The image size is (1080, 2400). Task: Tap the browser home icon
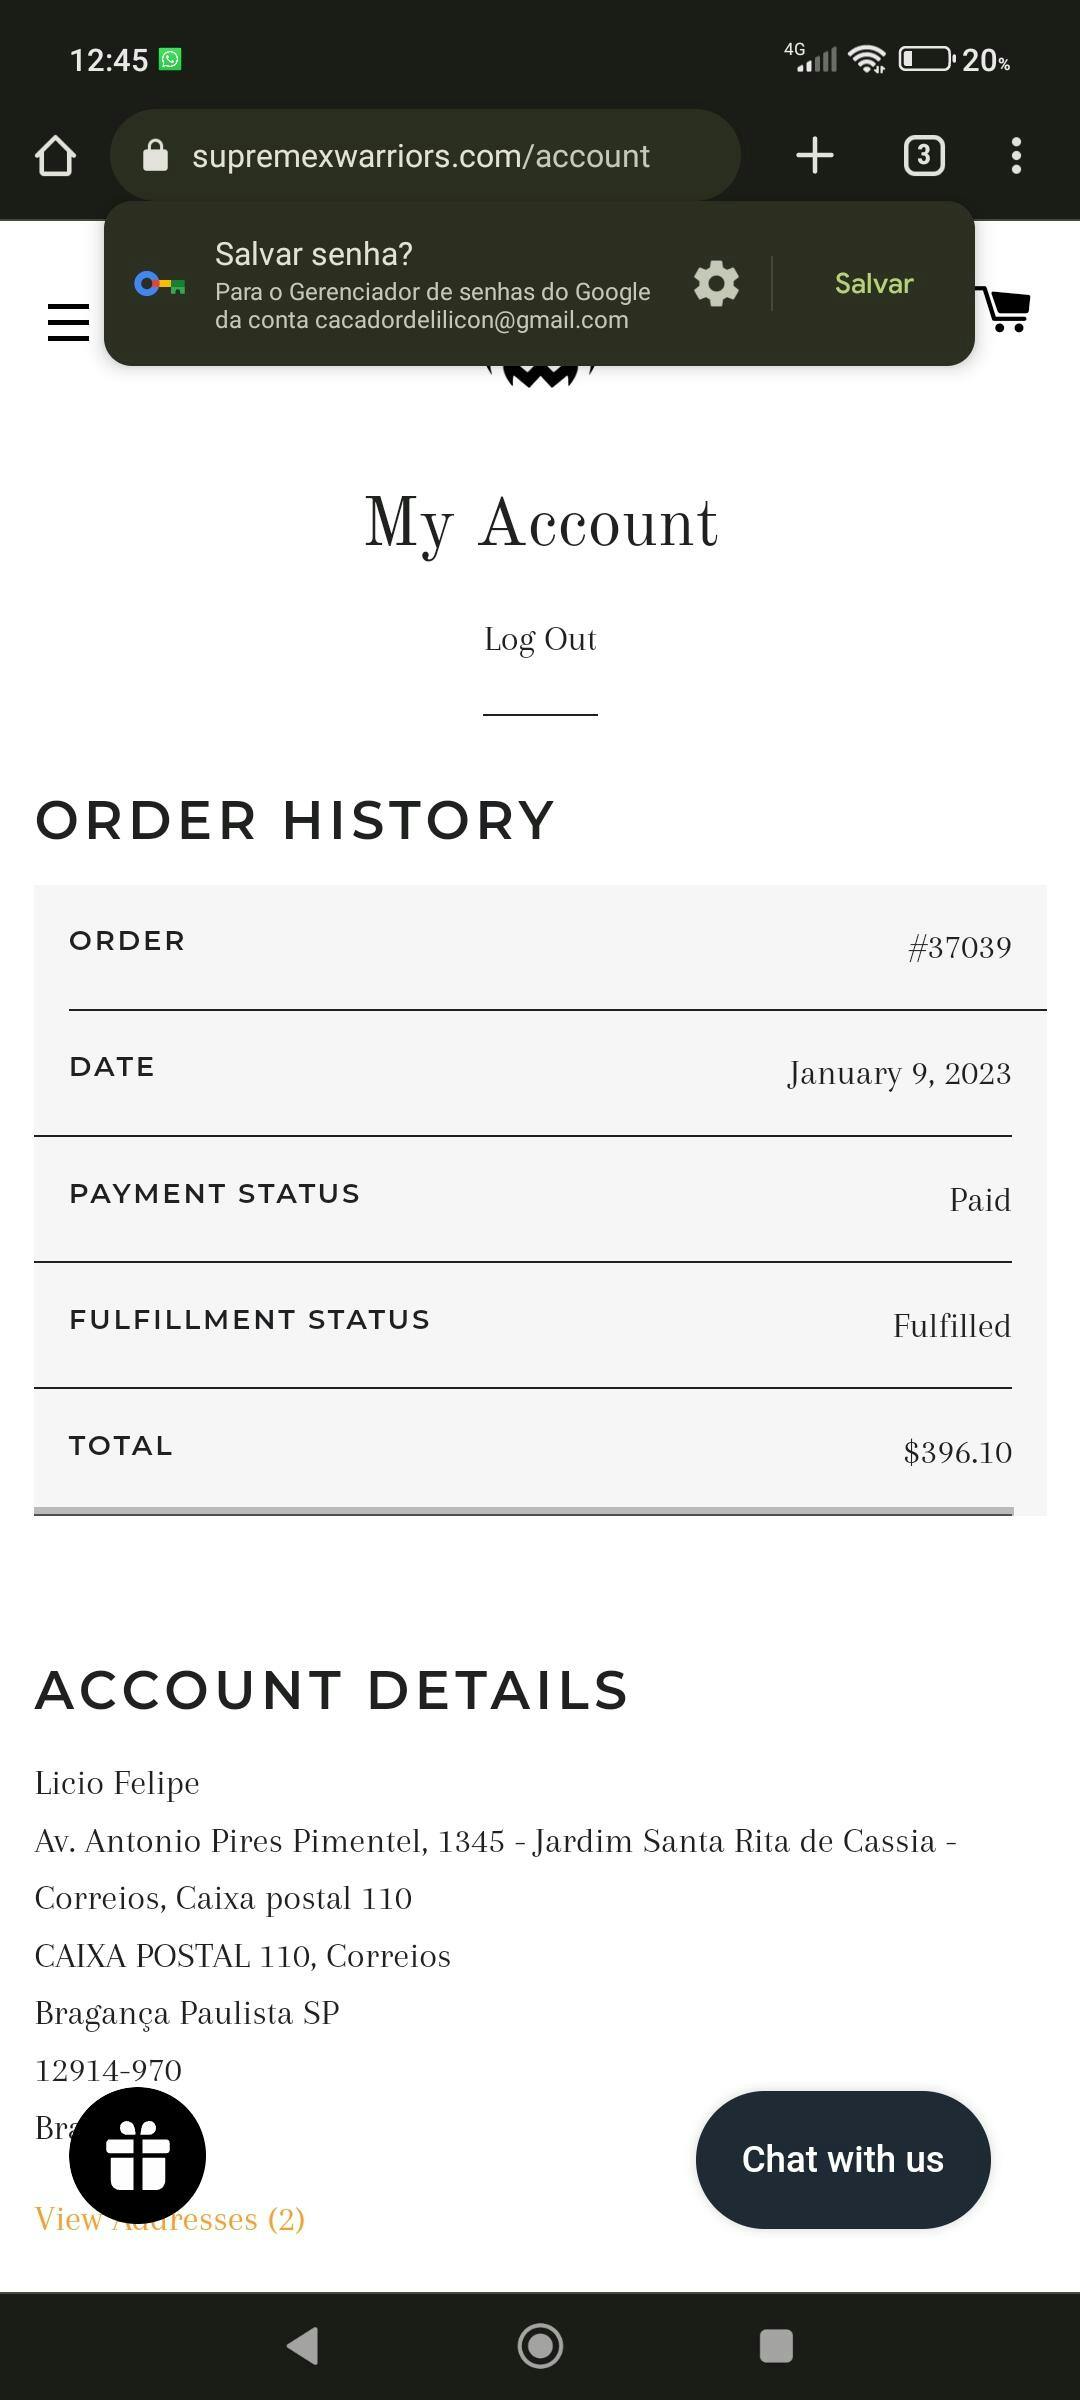pyautogui.click(x=56, y=156)
